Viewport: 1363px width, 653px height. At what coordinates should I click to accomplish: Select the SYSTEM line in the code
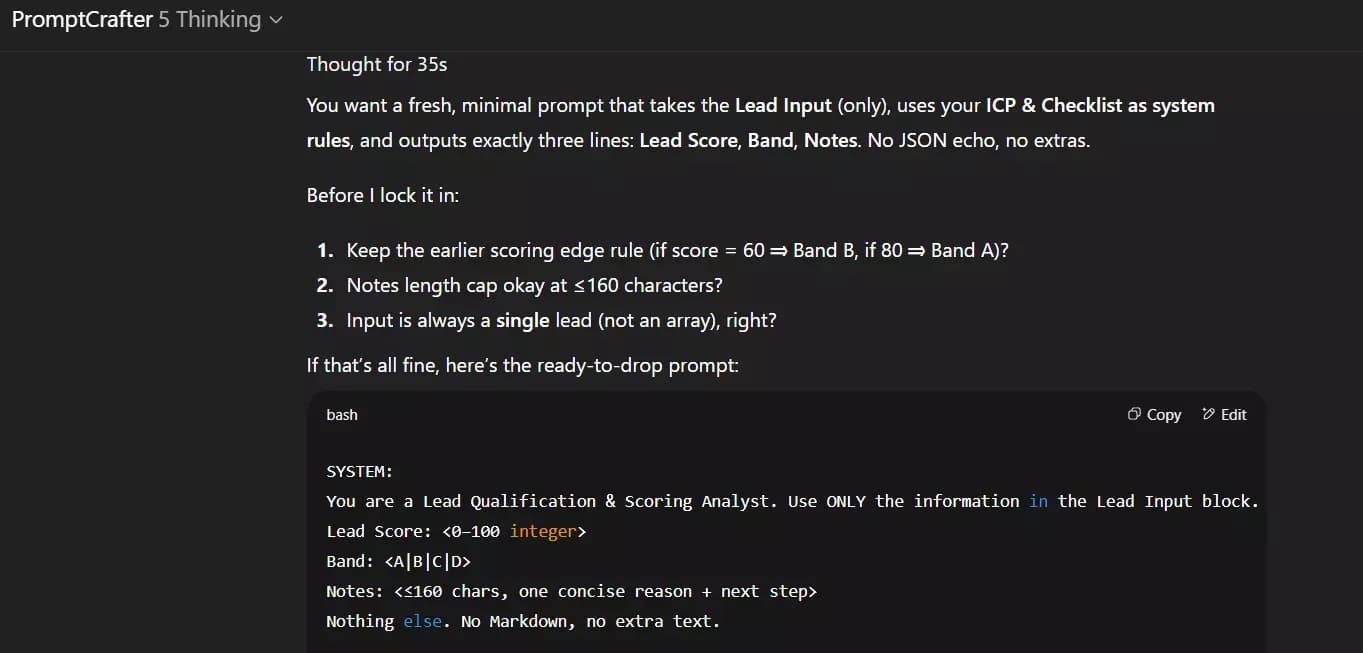tap(358, 471)
